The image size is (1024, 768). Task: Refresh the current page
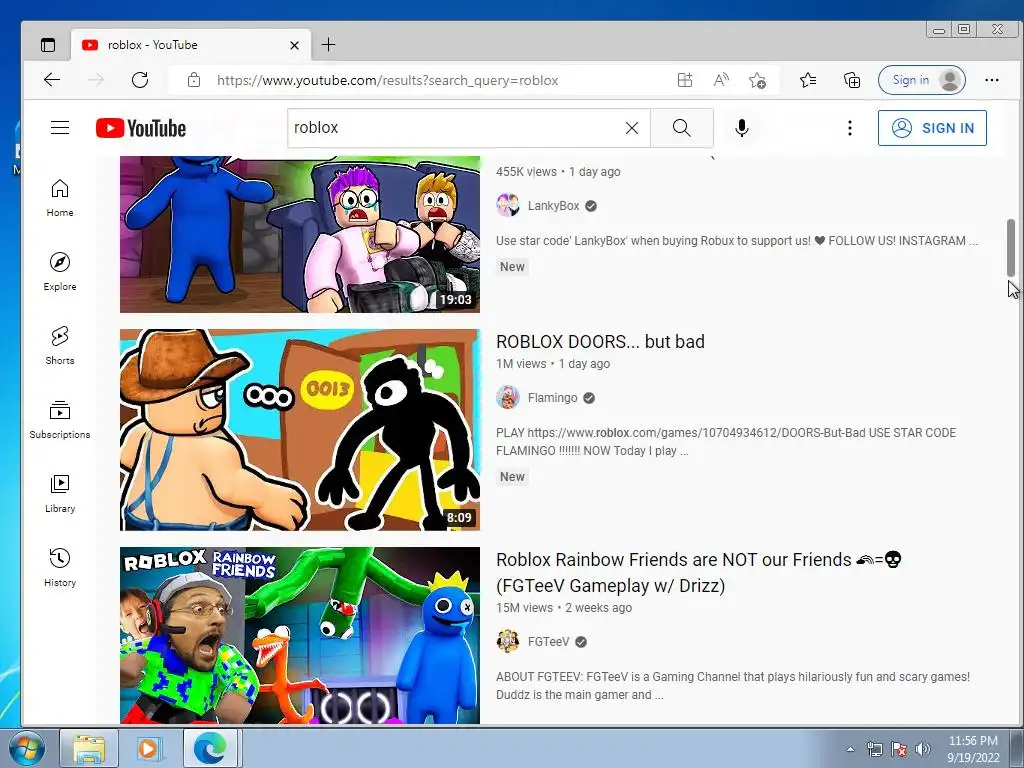coord(140,80)
